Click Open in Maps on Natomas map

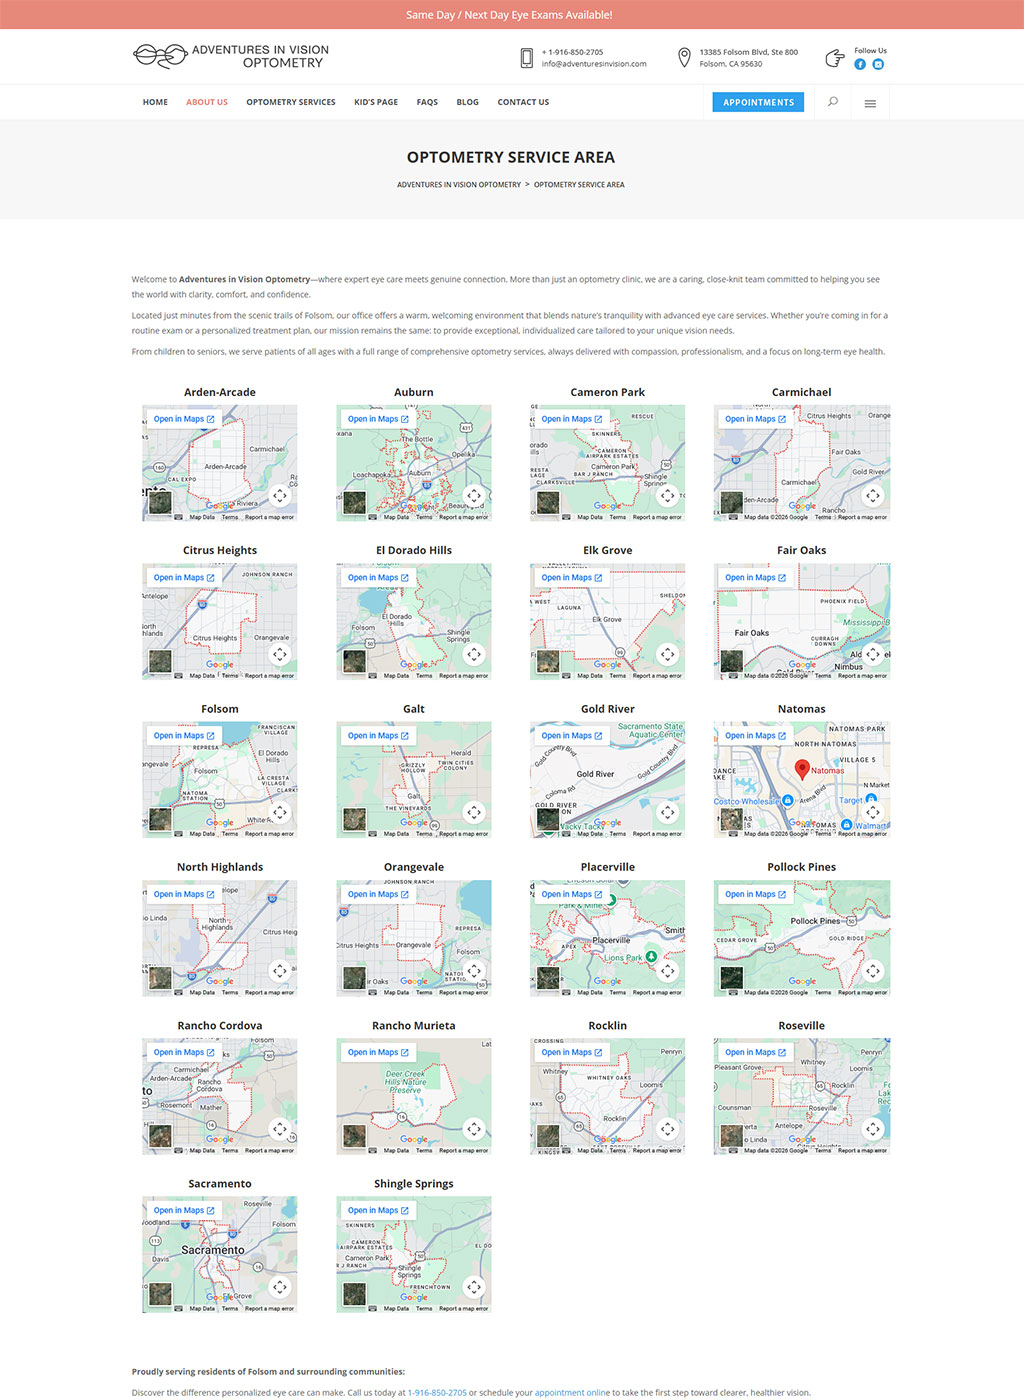(x=756, y=736)
